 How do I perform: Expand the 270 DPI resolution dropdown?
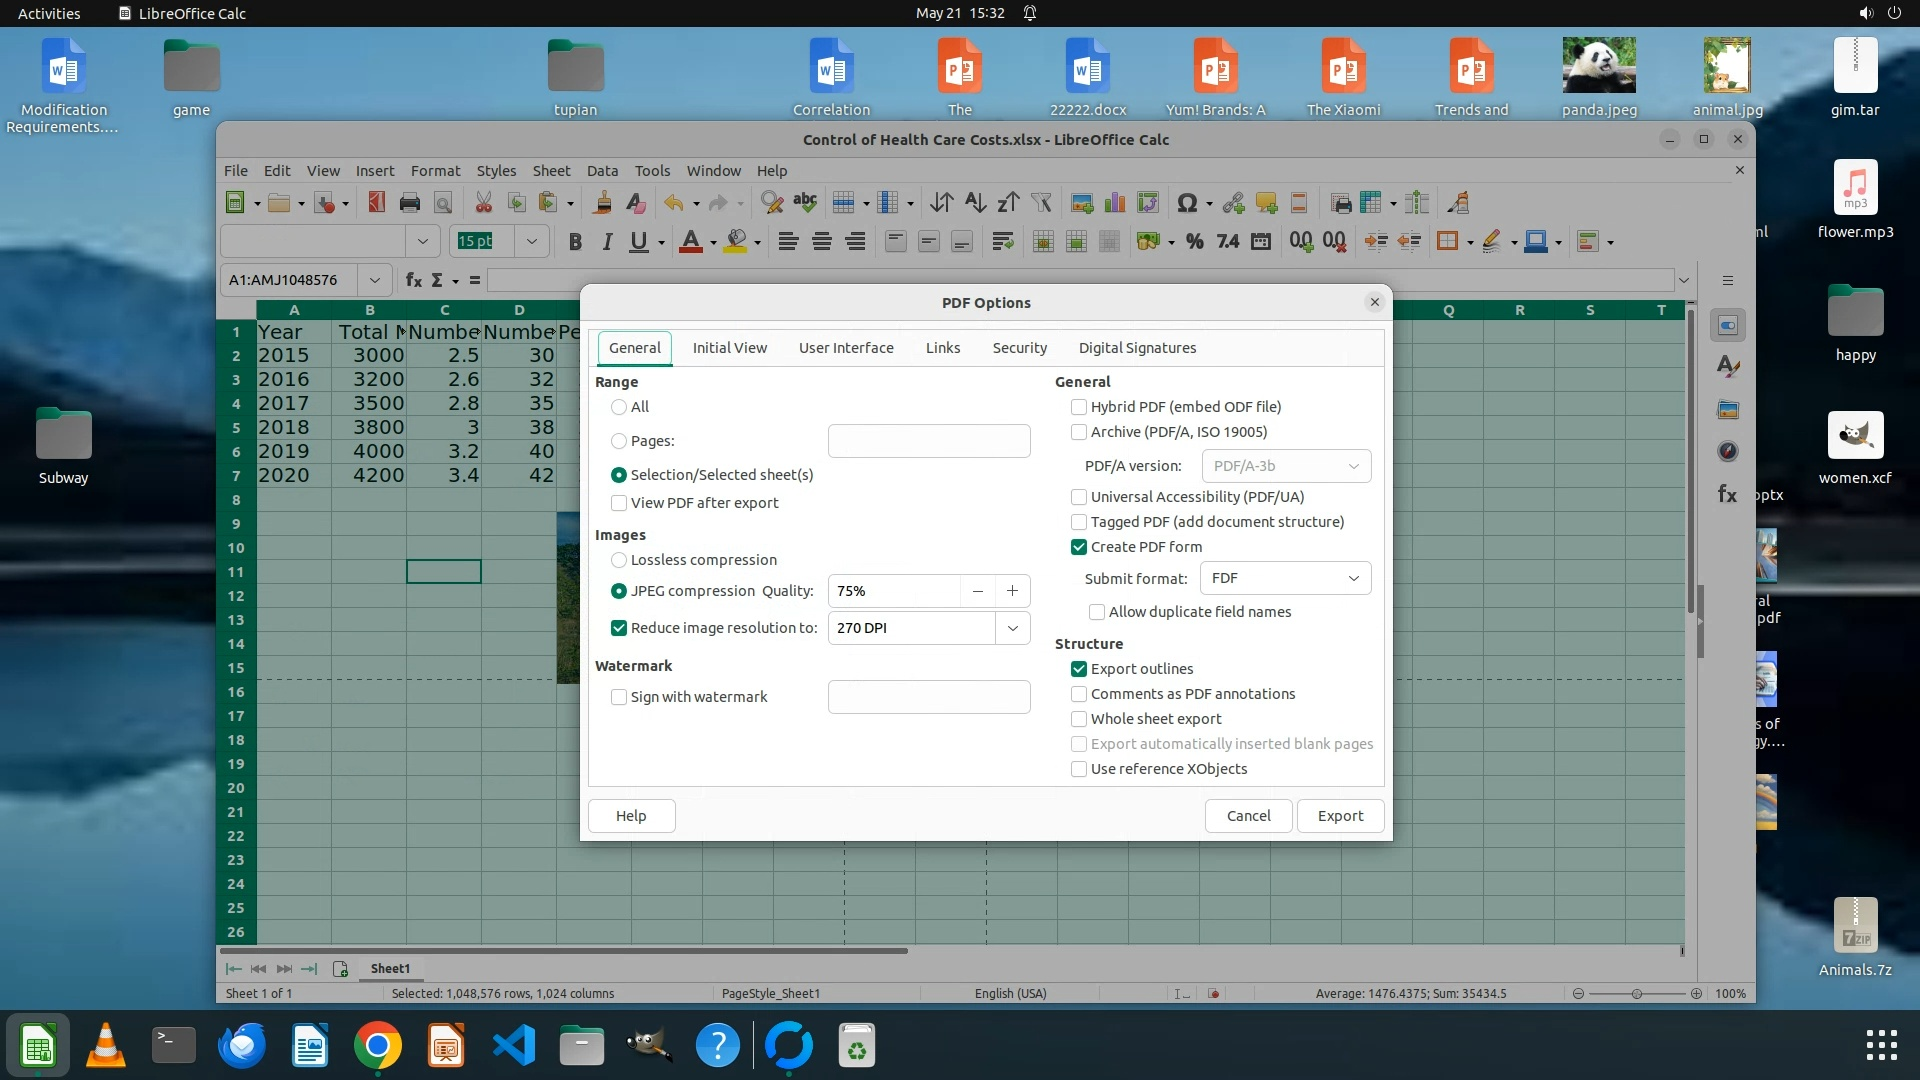coord(1012,628)
